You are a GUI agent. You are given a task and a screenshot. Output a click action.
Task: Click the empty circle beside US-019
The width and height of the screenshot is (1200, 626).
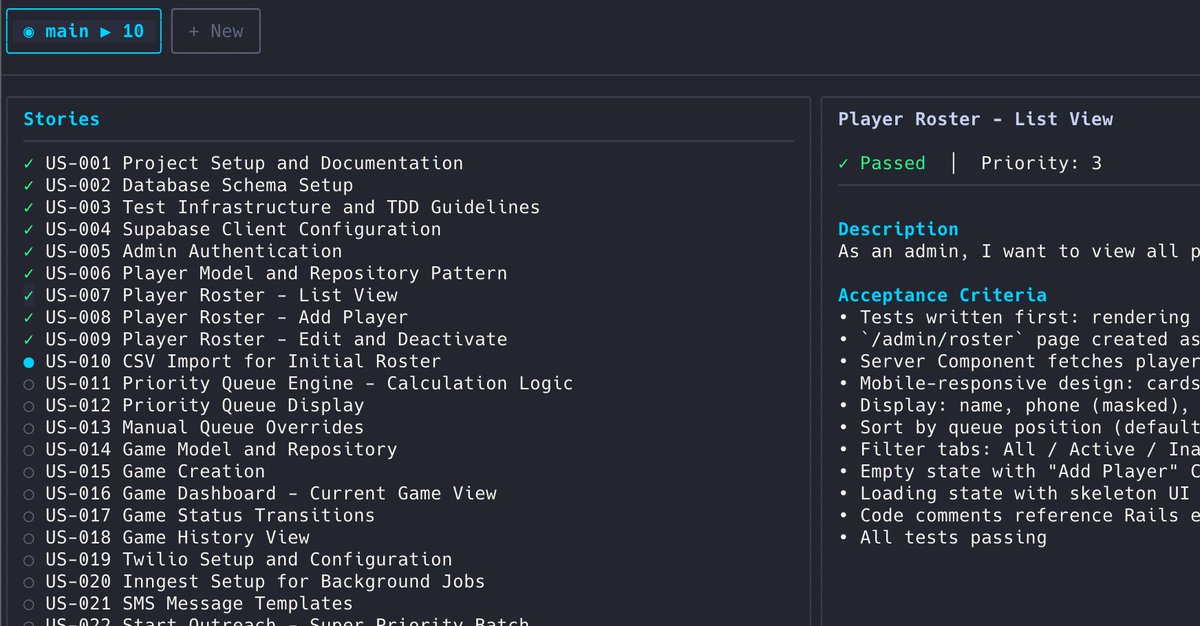pyautogui.click(x=29, y=560)
